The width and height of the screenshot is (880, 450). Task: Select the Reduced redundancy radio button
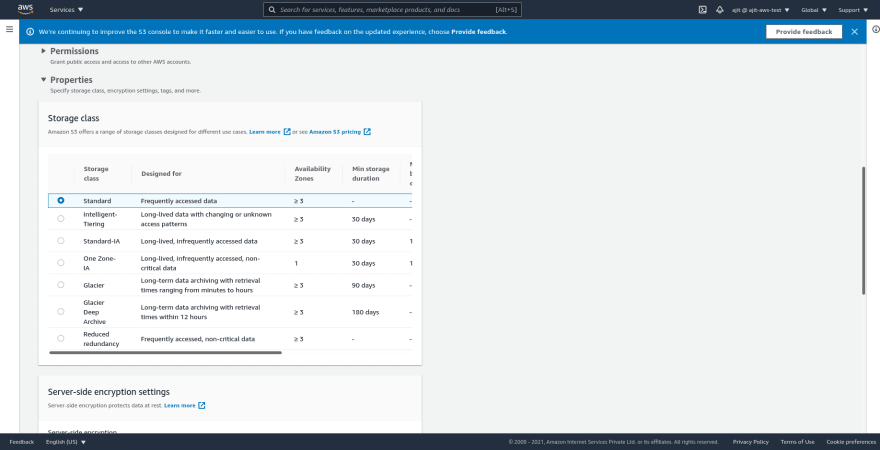(x=61, y=338)
